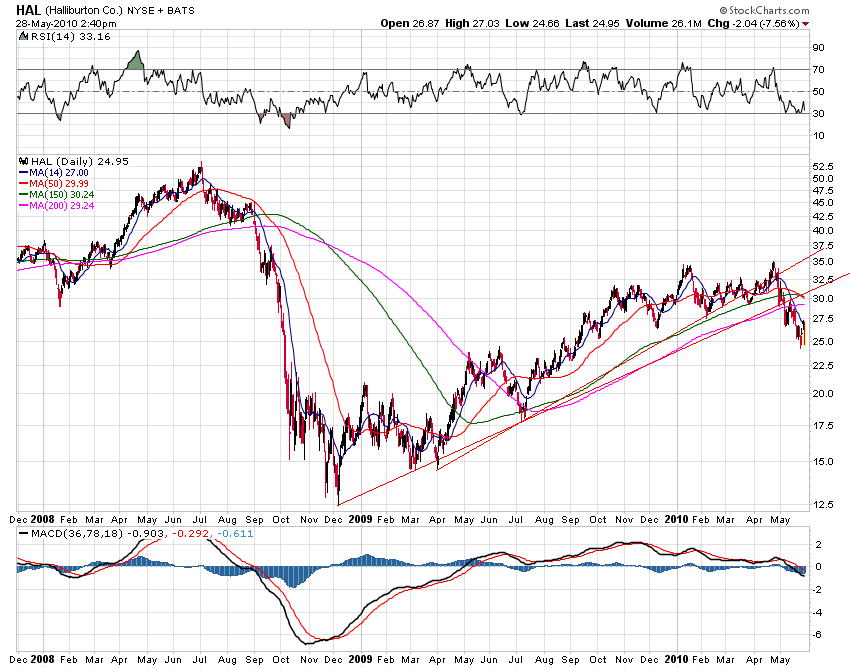This screenshot has width=850, height=668.
Task: Click the 2009 label on bottom MACD axis
Action: click(x=360, y=659)
